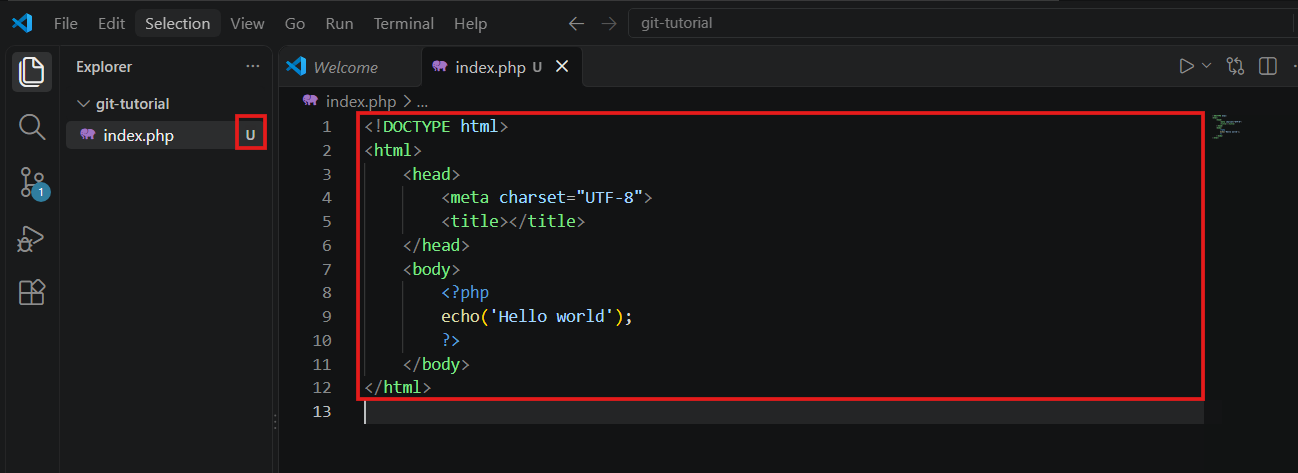
Task: Run the file with the play button
Action: pos(1186,66)
